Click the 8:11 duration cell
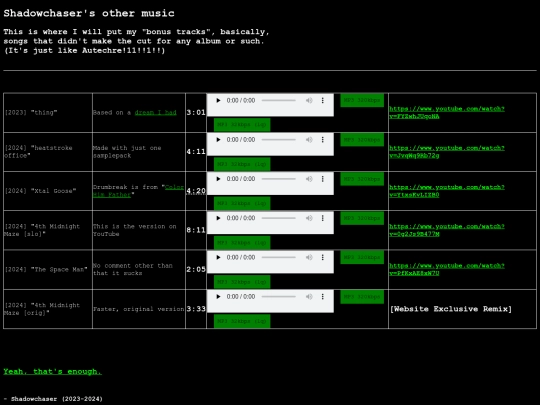The width and height of the screenshot is (540, 405). point(196,230)
